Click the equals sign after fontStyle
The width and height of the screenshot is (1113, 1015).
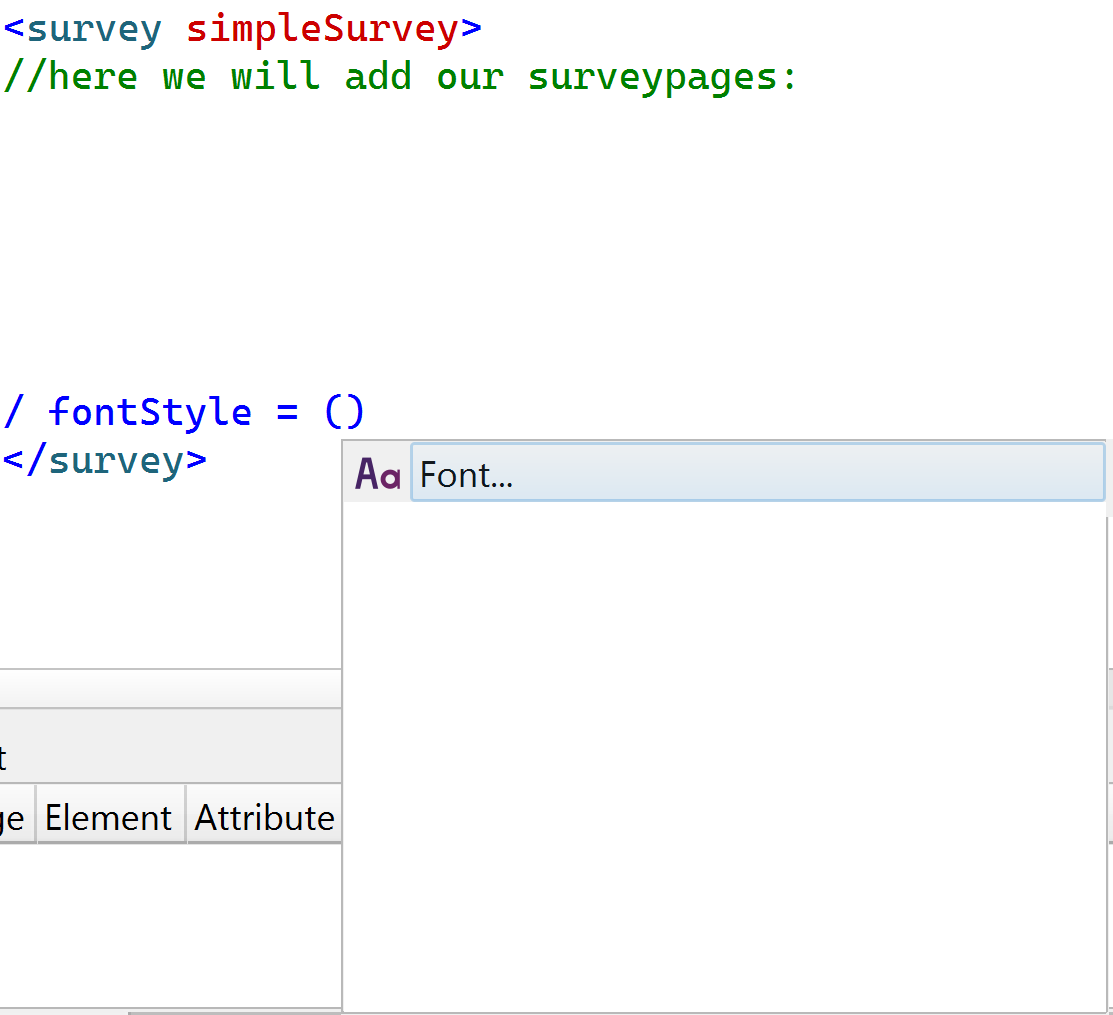click(288, 412)
